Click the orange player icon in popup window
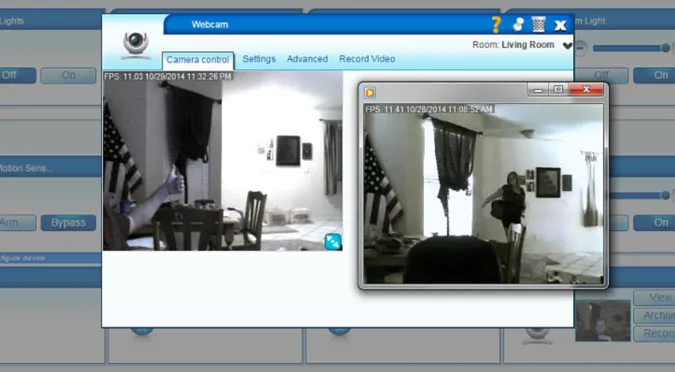Viewport: 675px width, 372px height. coord(370,93)
